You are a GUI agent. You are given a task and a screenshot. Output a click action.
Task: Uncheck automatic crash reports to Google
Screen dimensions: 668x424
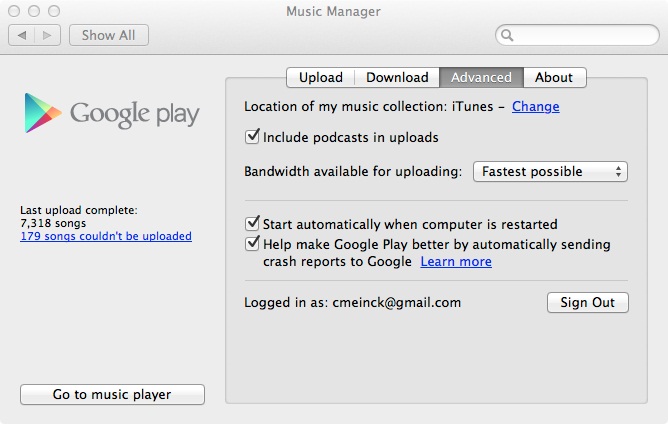252,244
